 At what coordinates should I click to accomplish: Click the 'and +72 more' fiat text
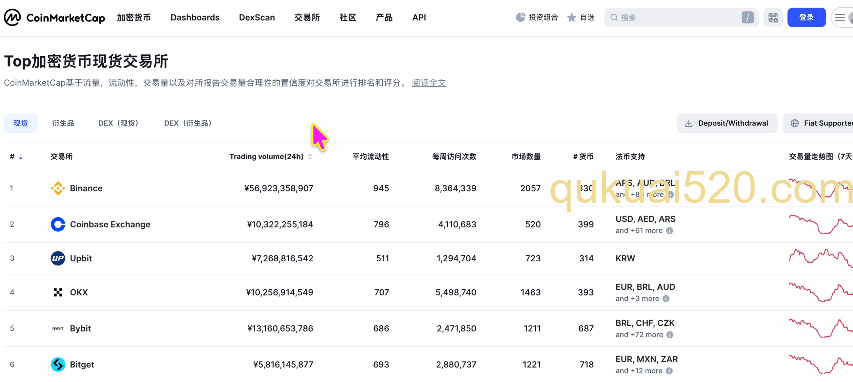coord(639,335)
